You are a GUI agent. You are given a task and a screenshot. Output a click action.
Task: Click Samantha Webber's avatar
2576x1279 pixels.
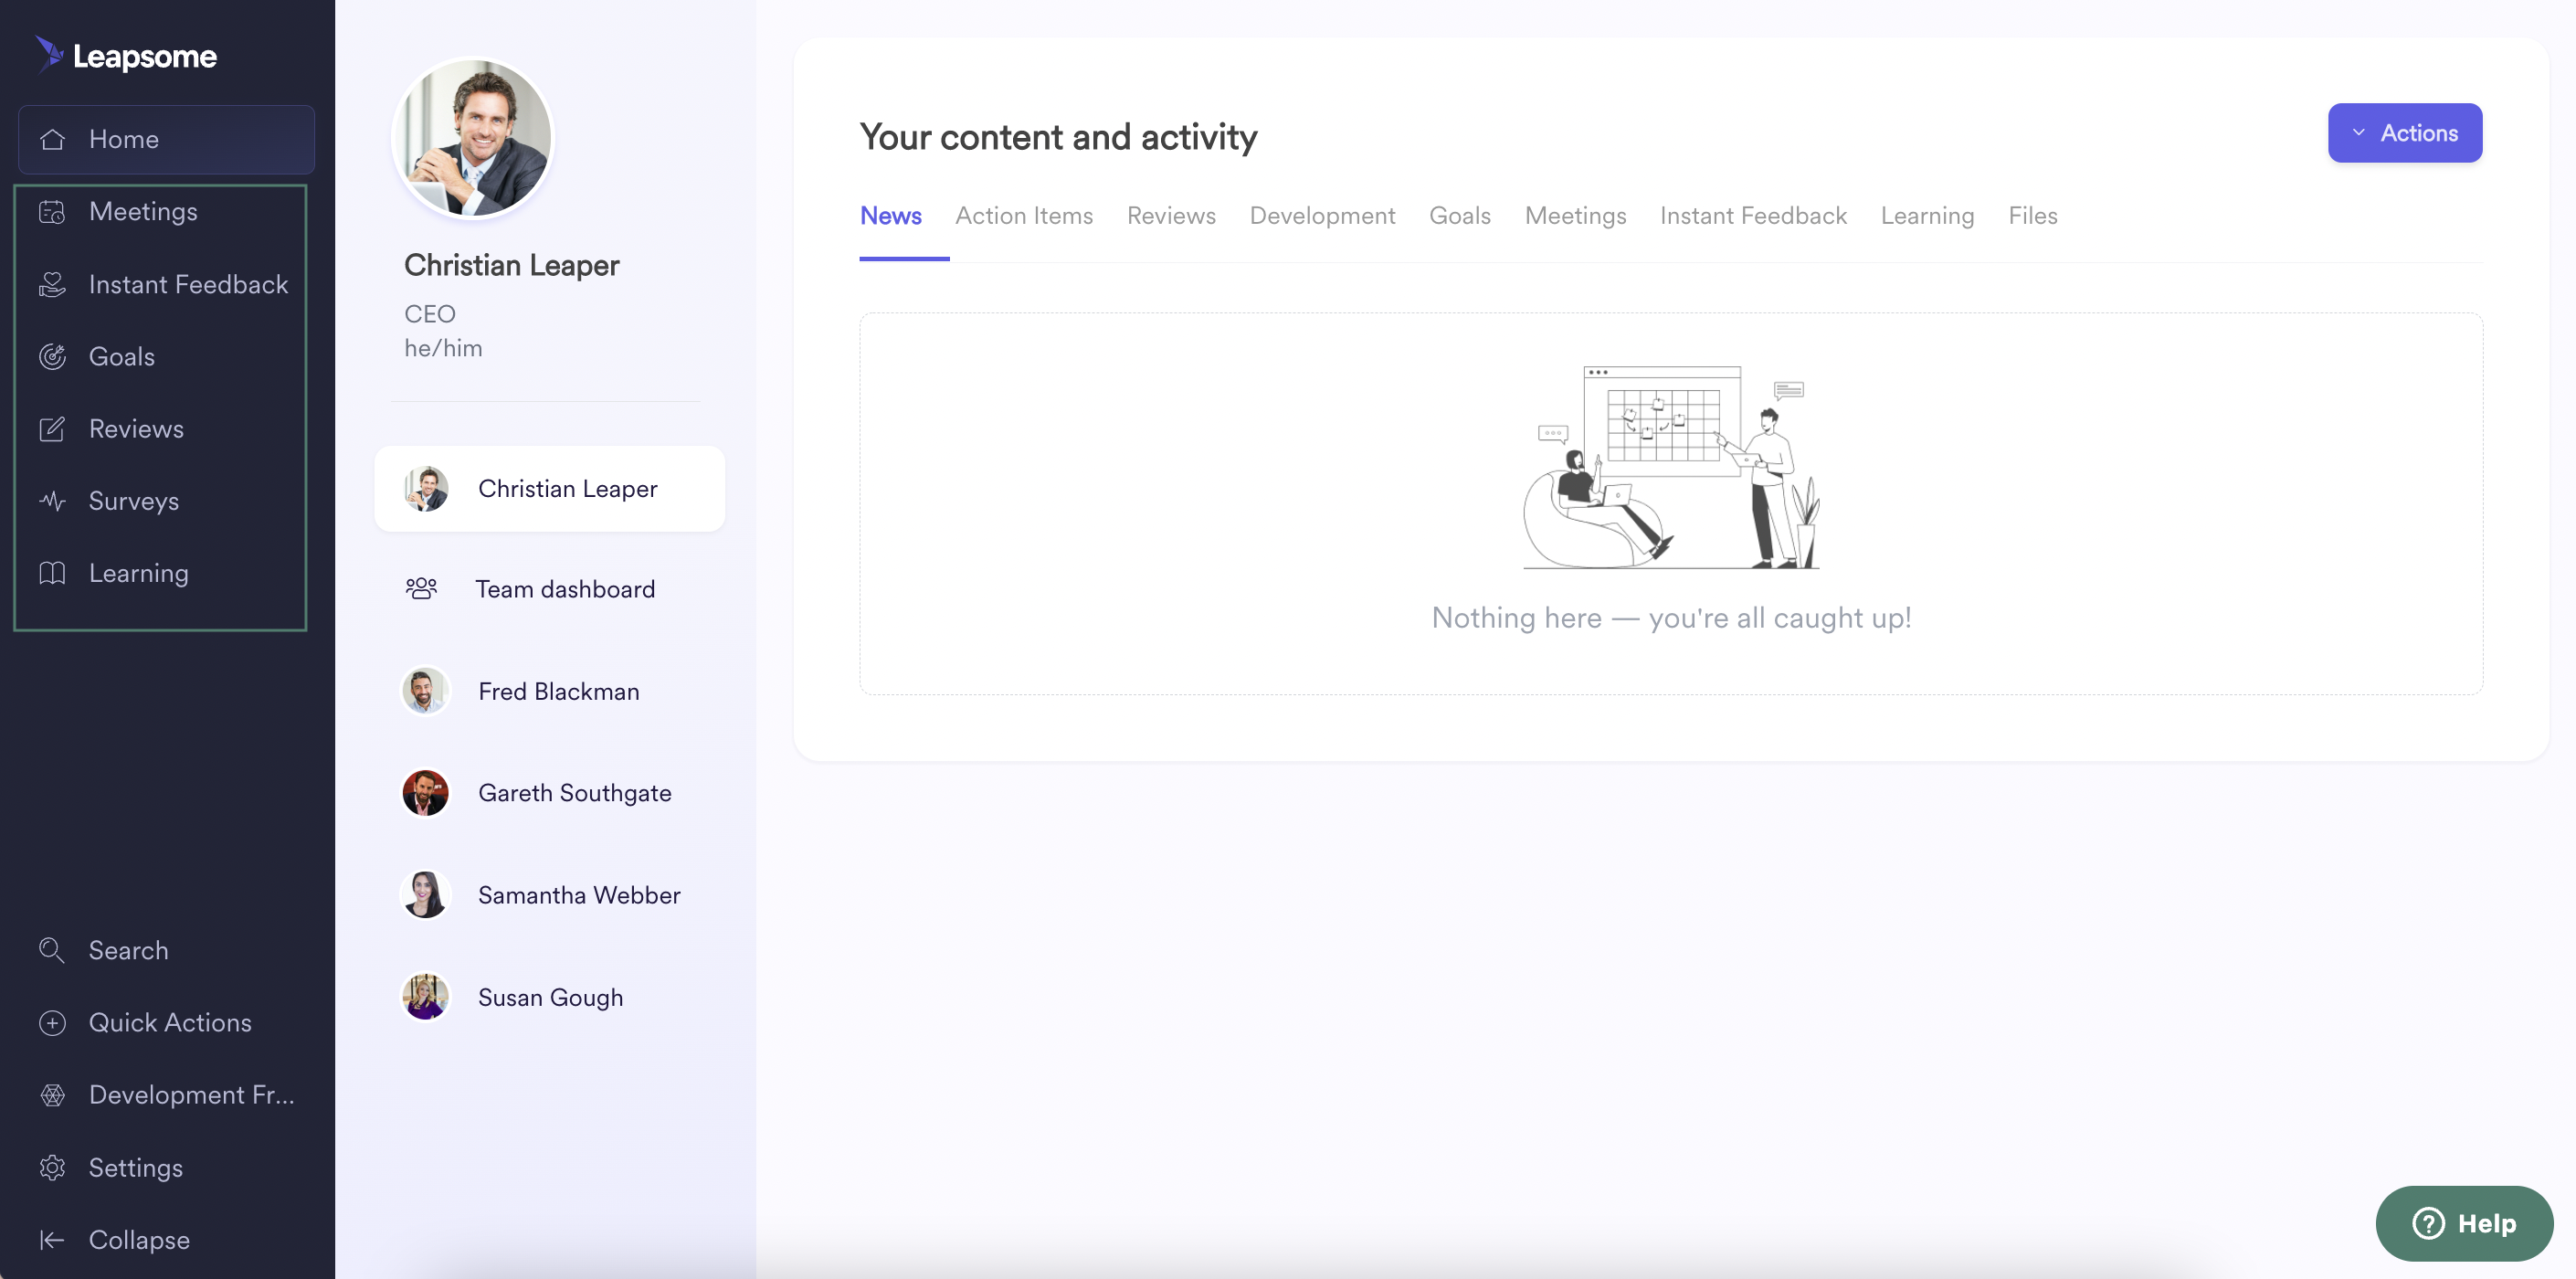tap(425, 895)
